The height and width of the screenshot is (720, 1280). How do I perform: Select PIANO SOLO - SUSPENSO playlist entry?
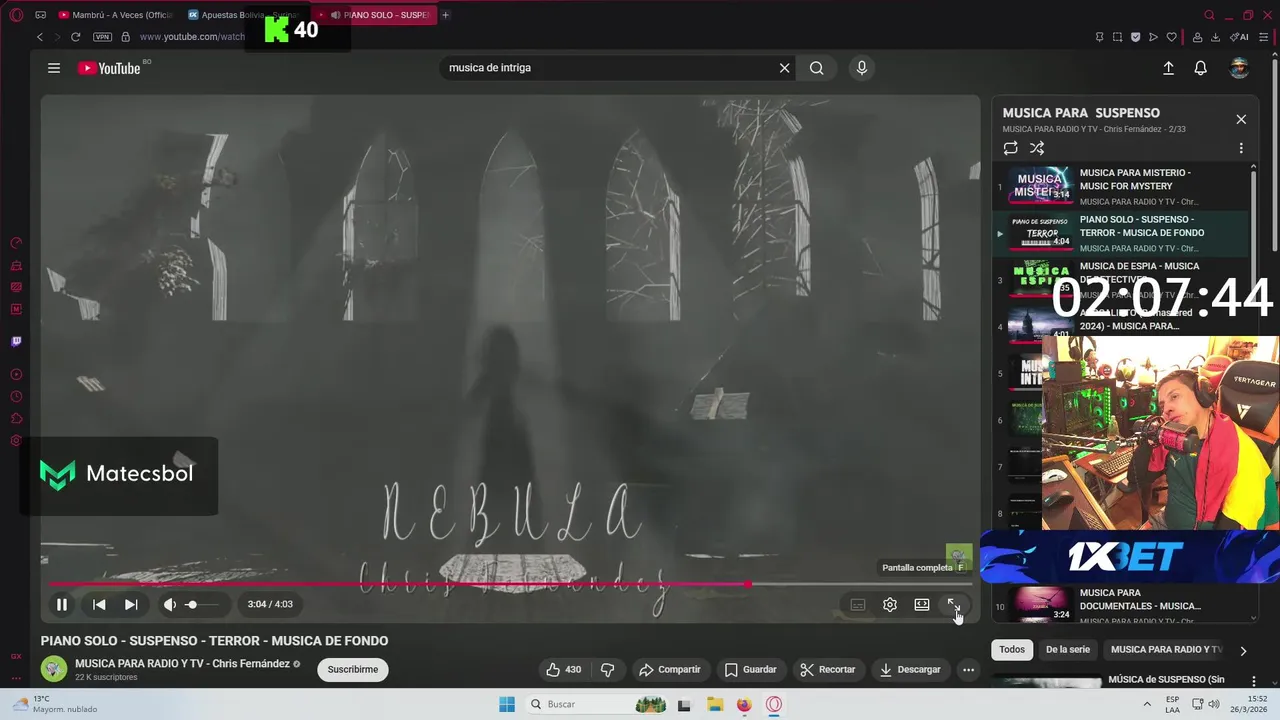tap(1120, 233)
